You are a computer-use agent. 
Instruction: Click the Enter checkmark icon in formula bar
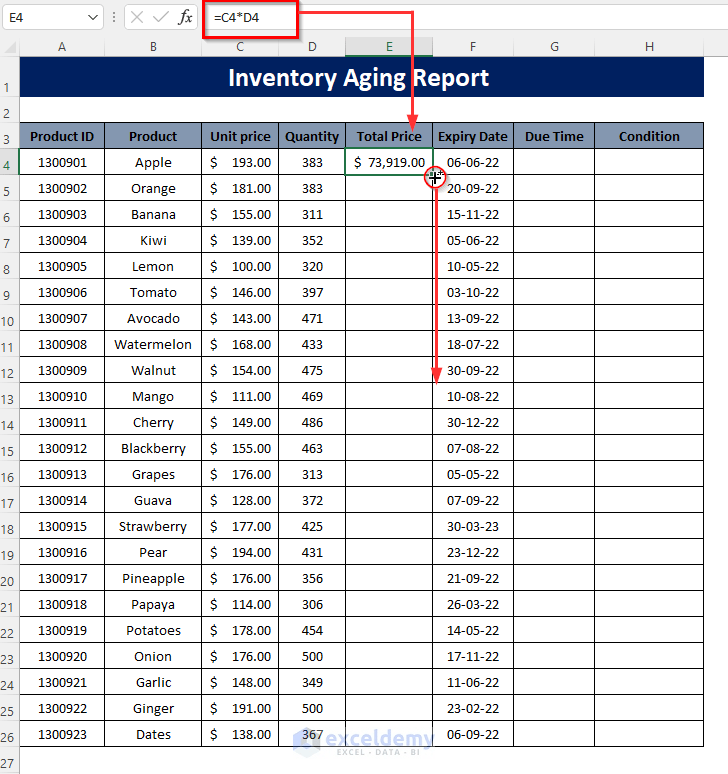[160, 18]
